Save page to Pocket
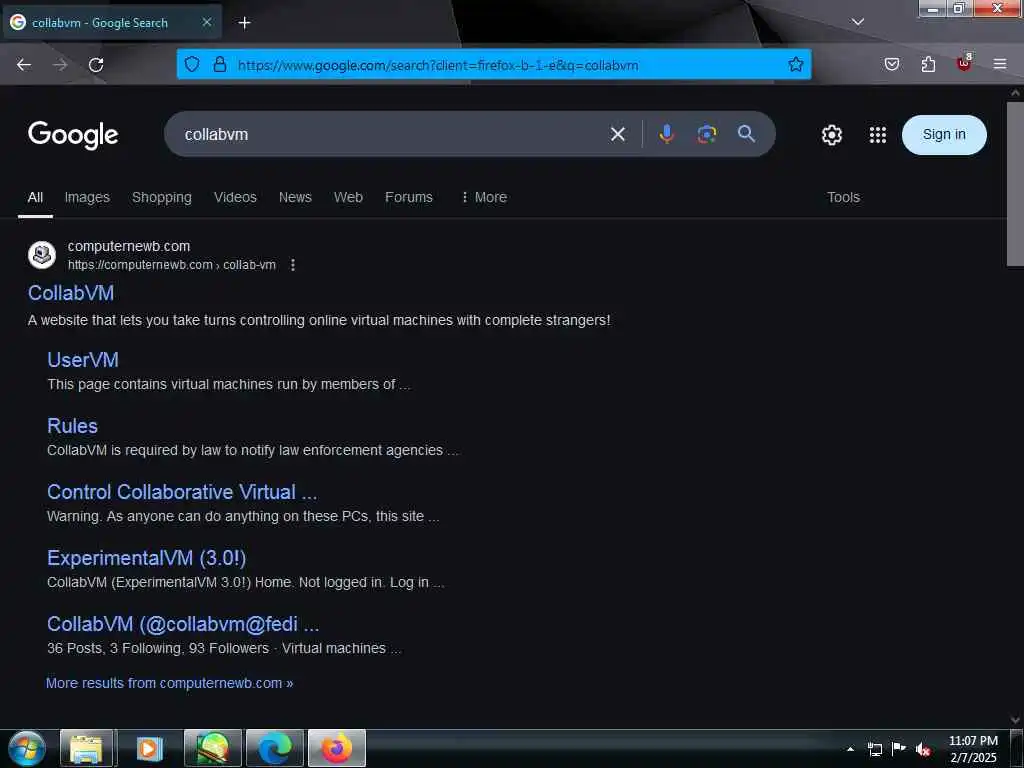The height and width of the screenshot is (768, 1024). tap(891, 64)
